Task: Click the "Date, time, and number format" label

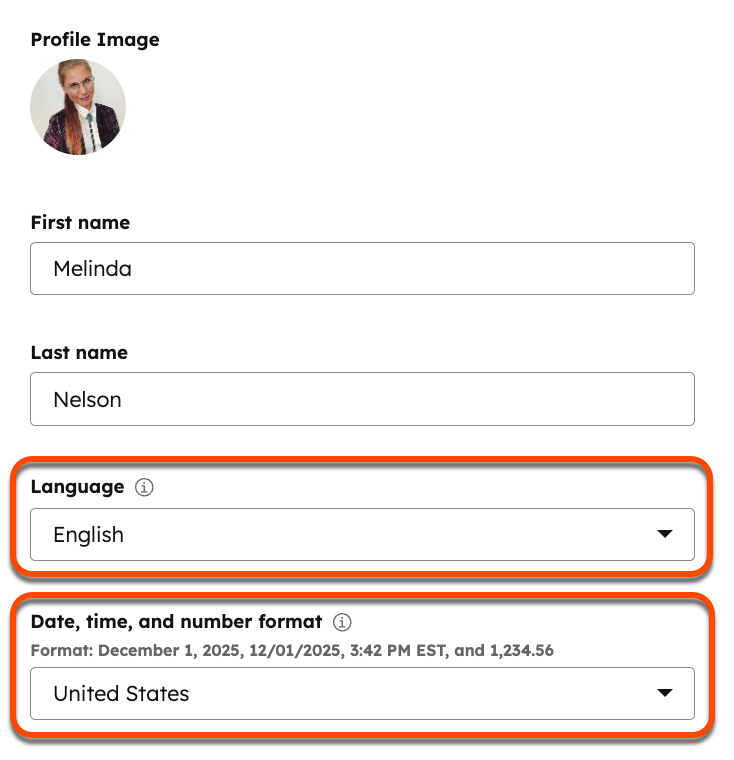Action: (x=176, y=622)
